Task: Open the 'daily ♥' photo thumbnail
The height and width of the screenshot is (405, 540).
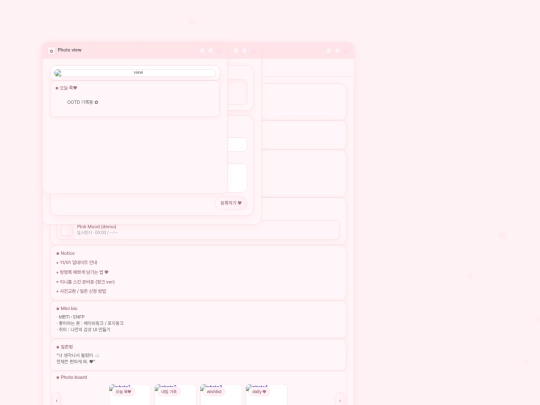Action: pyautogui.click(x=266, y=395)
